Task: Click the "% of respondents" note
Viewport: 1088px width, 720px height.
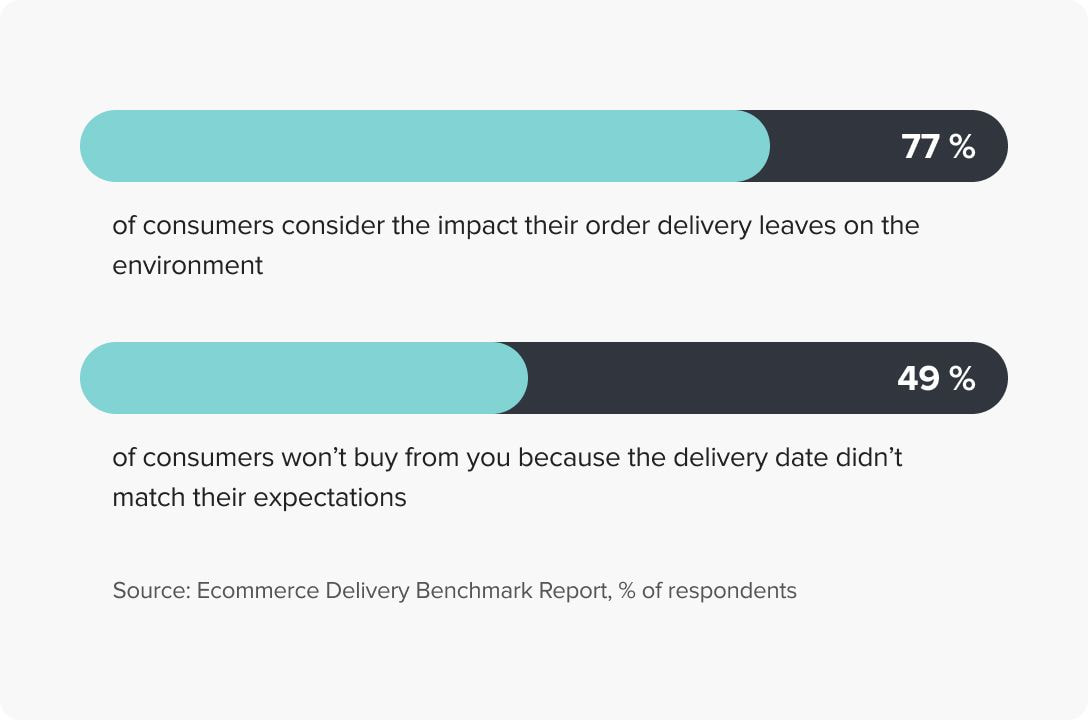Action: pyautogui.click(x=708, y=590)
